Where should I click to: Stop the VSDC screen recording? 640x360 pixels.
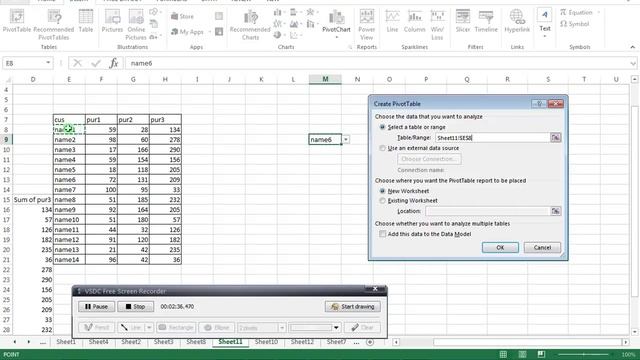[x=136, y=307]
